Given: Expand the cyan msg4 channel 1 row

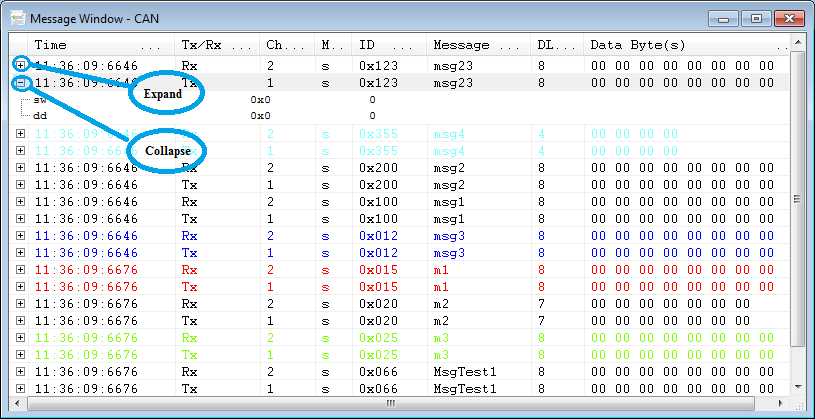Looking at the screenshot, I should 20,151.
